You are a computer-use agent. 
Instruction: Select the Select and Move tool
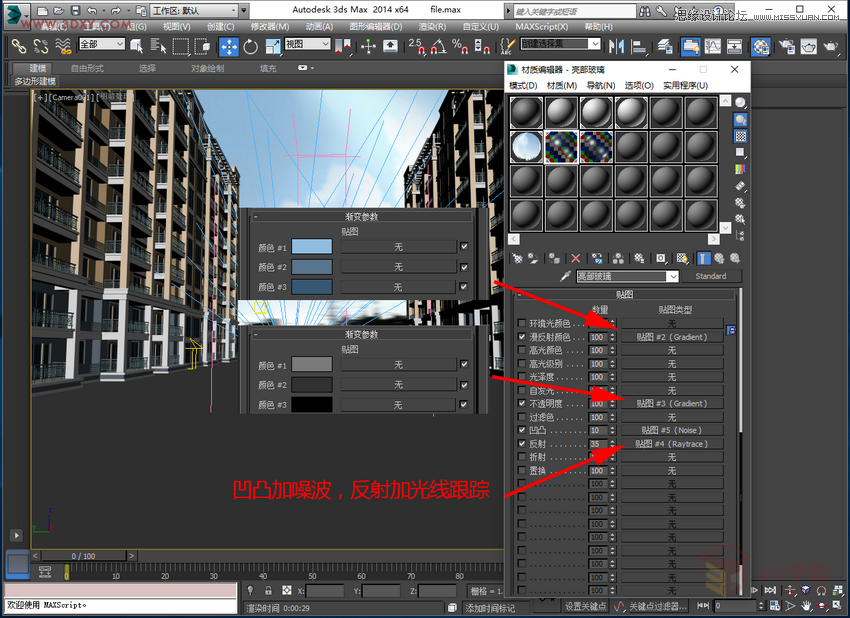coord(228,45)
